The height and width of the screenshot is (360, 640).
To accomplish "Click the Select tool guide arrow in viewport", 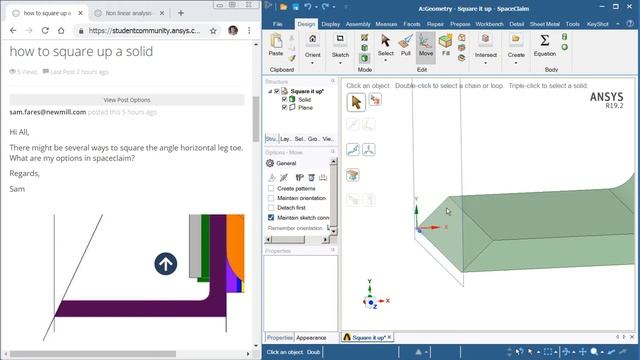I will [356, 102].
